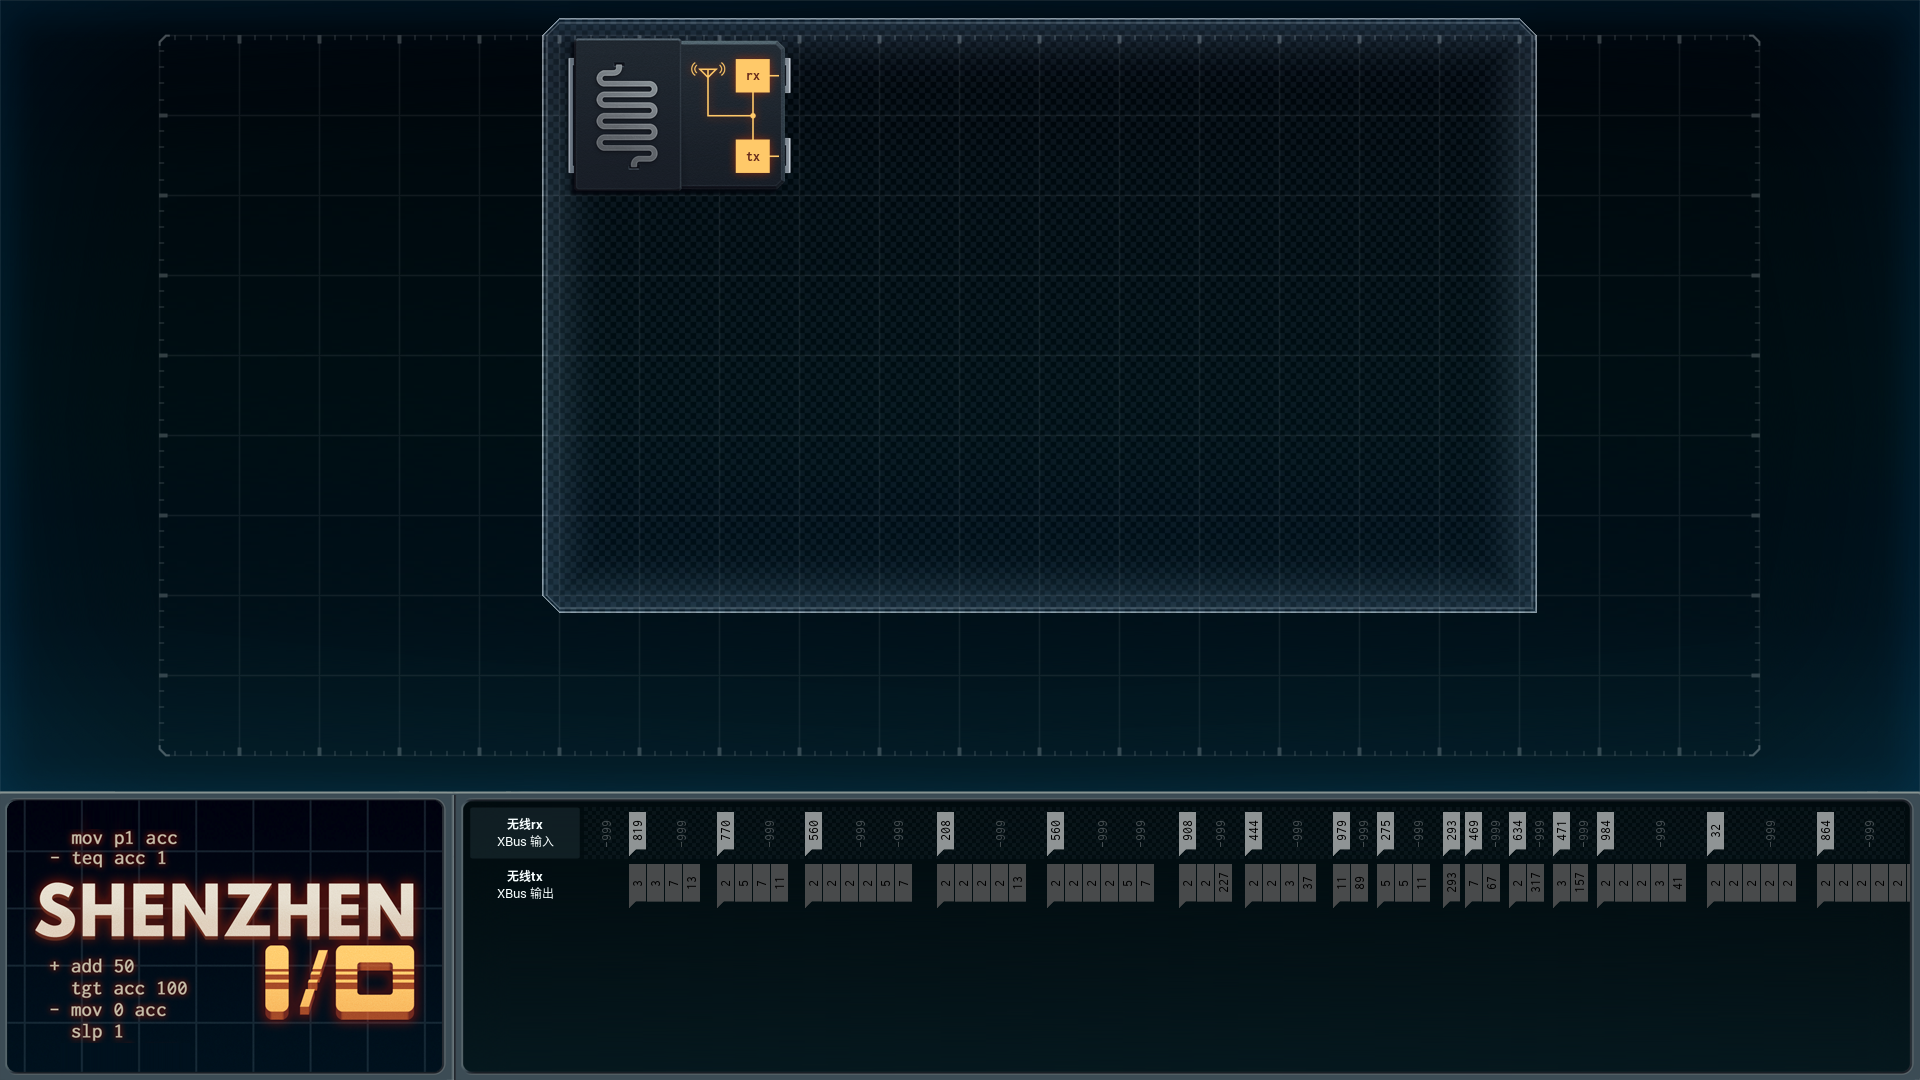Click the 41 output value cell
The height and width of the screenshot is (1080, 1920).
[x=1677, y=883]
